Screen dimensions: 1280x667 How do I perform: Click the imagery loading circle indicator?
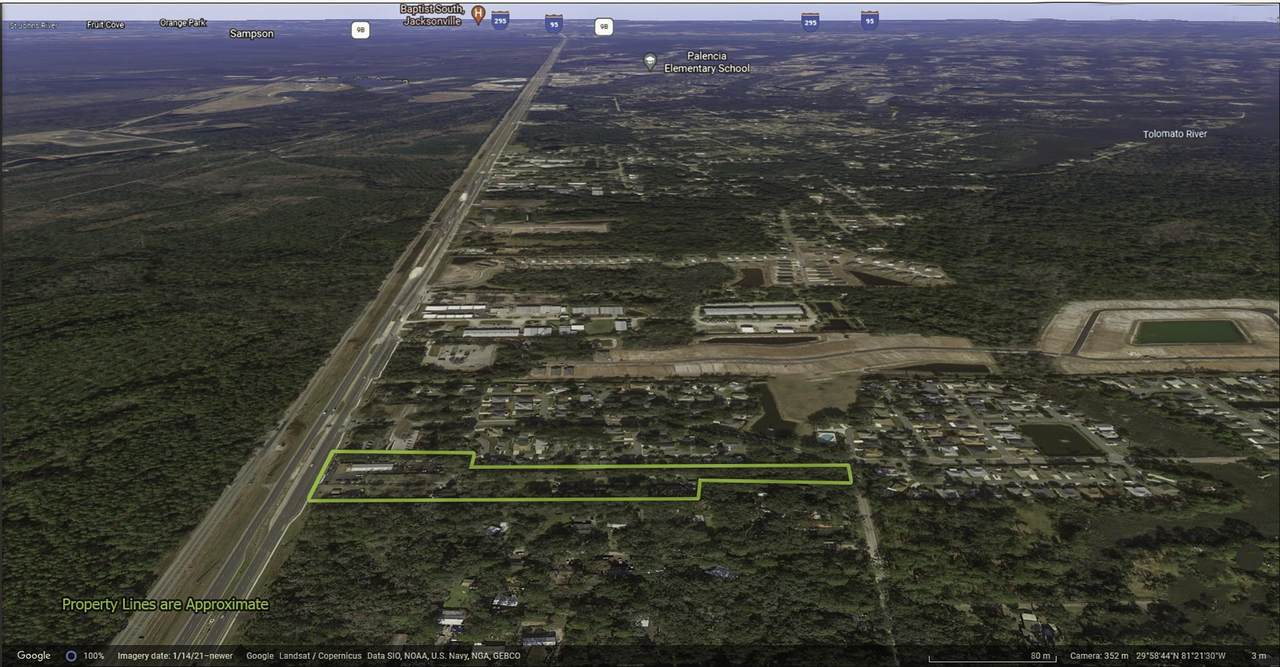pyautogui.click(x=71, y=656)
